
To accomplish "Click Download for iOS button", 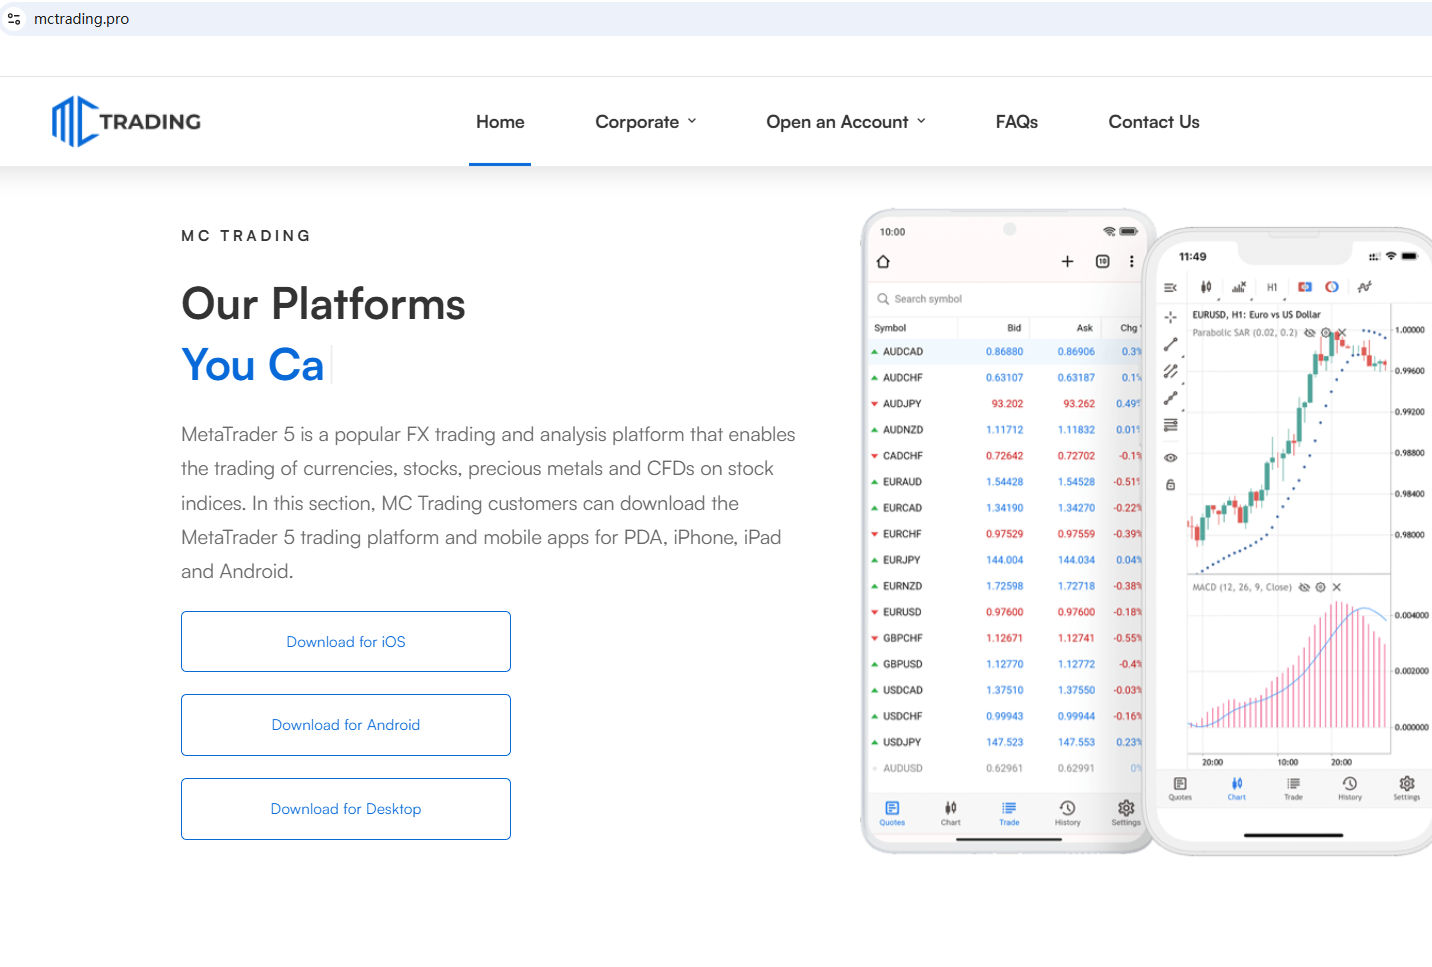I will pyautogui.click(x=346, y=642).
